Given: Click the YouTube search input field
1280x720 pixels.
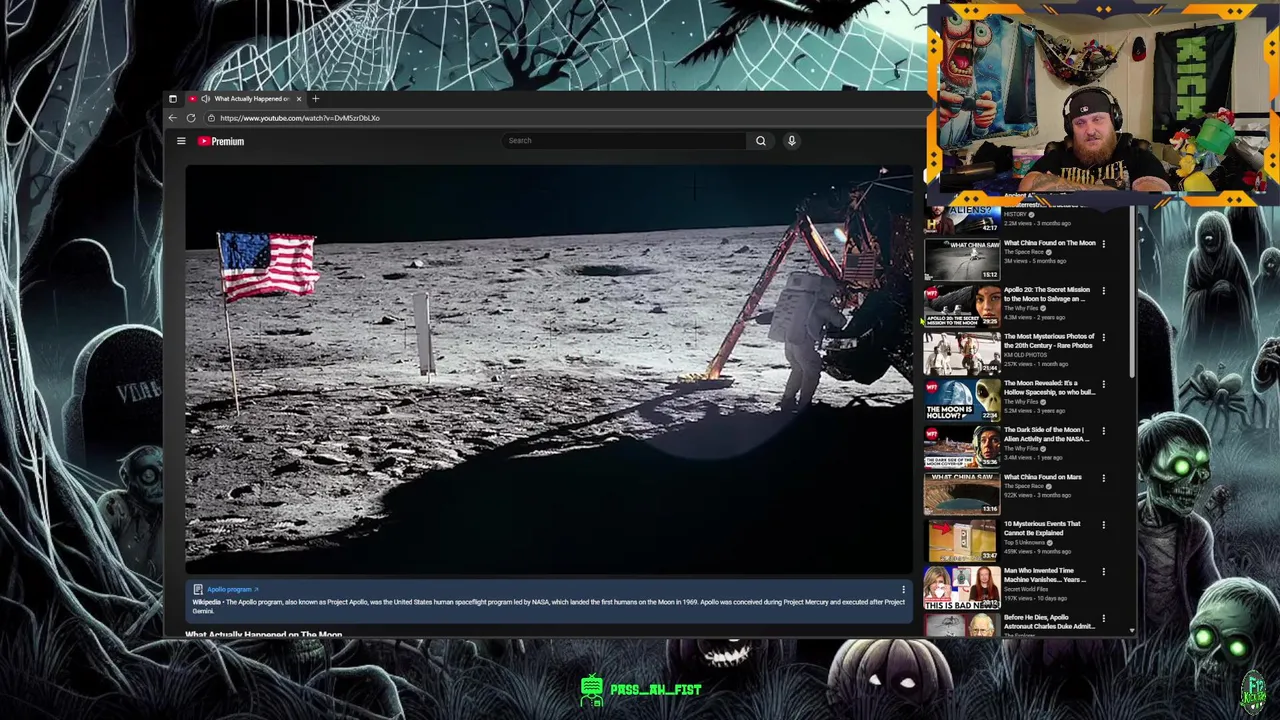Looking at the screenshot, I should pos(625,141).
